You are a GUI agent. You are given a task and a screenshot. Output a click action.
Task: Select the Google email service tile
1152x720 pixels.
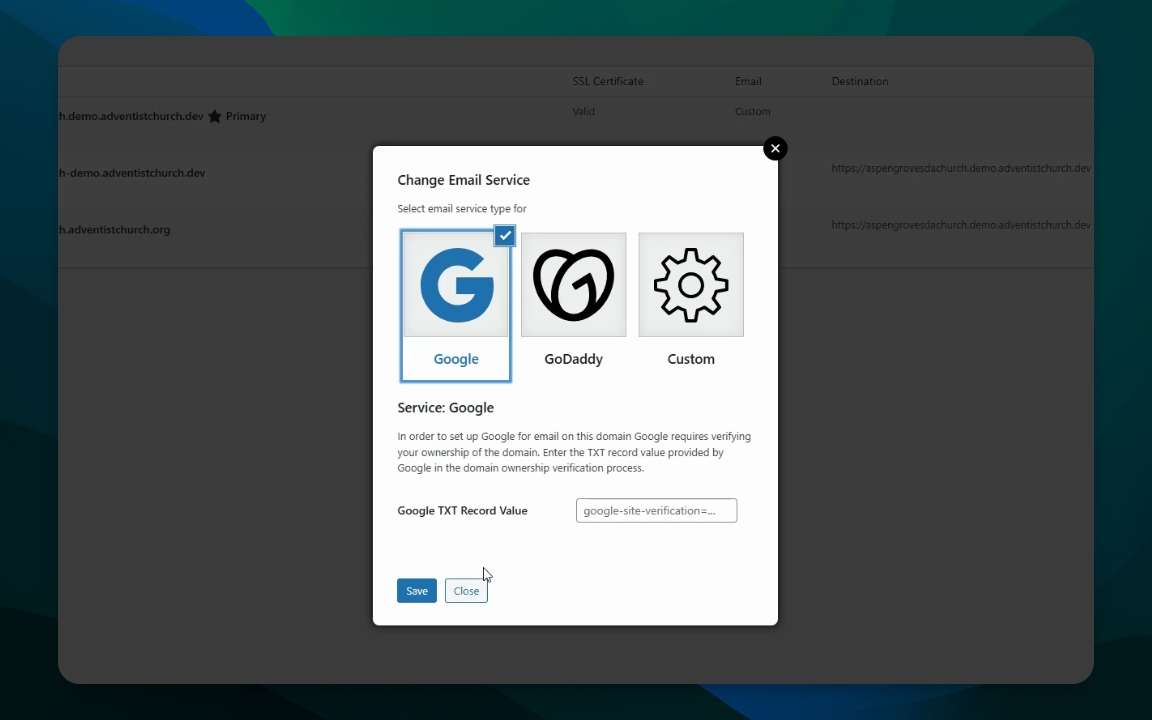tap(456, 306)
